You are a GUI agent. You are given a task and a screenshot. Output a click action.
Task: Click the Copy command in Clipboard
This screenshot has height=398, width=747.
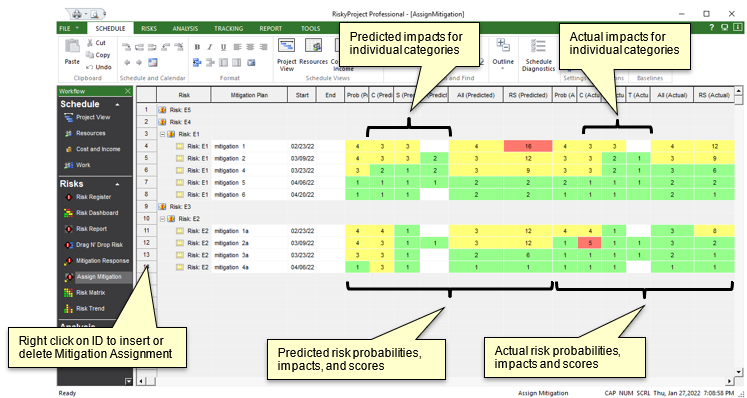tap(98, 55)
